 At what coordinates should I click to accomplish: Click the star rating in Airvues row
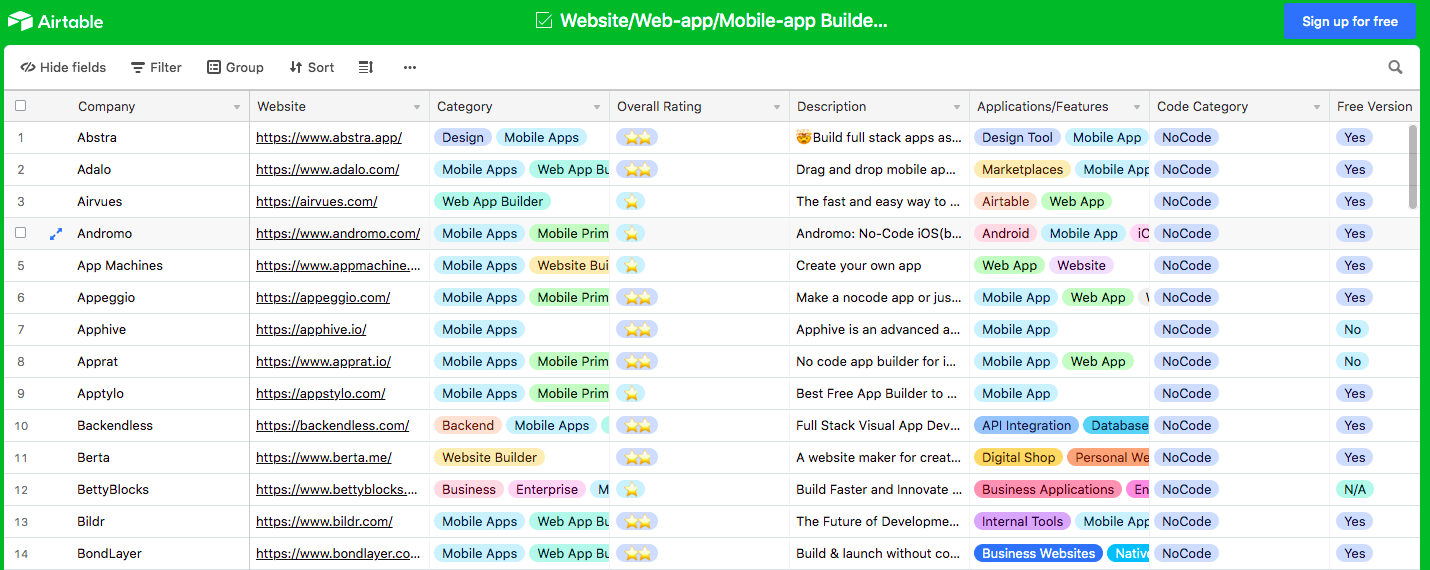631,202
